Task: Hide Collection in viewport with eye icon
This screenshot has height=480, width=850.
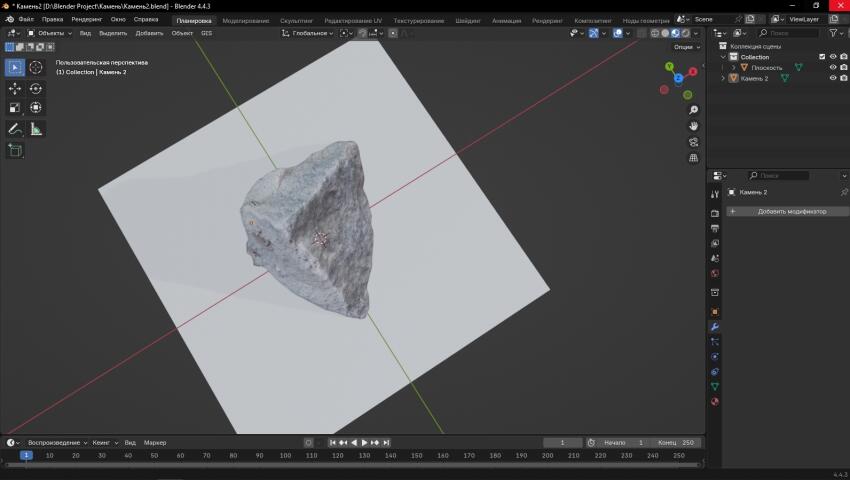Action: point(833,56)
